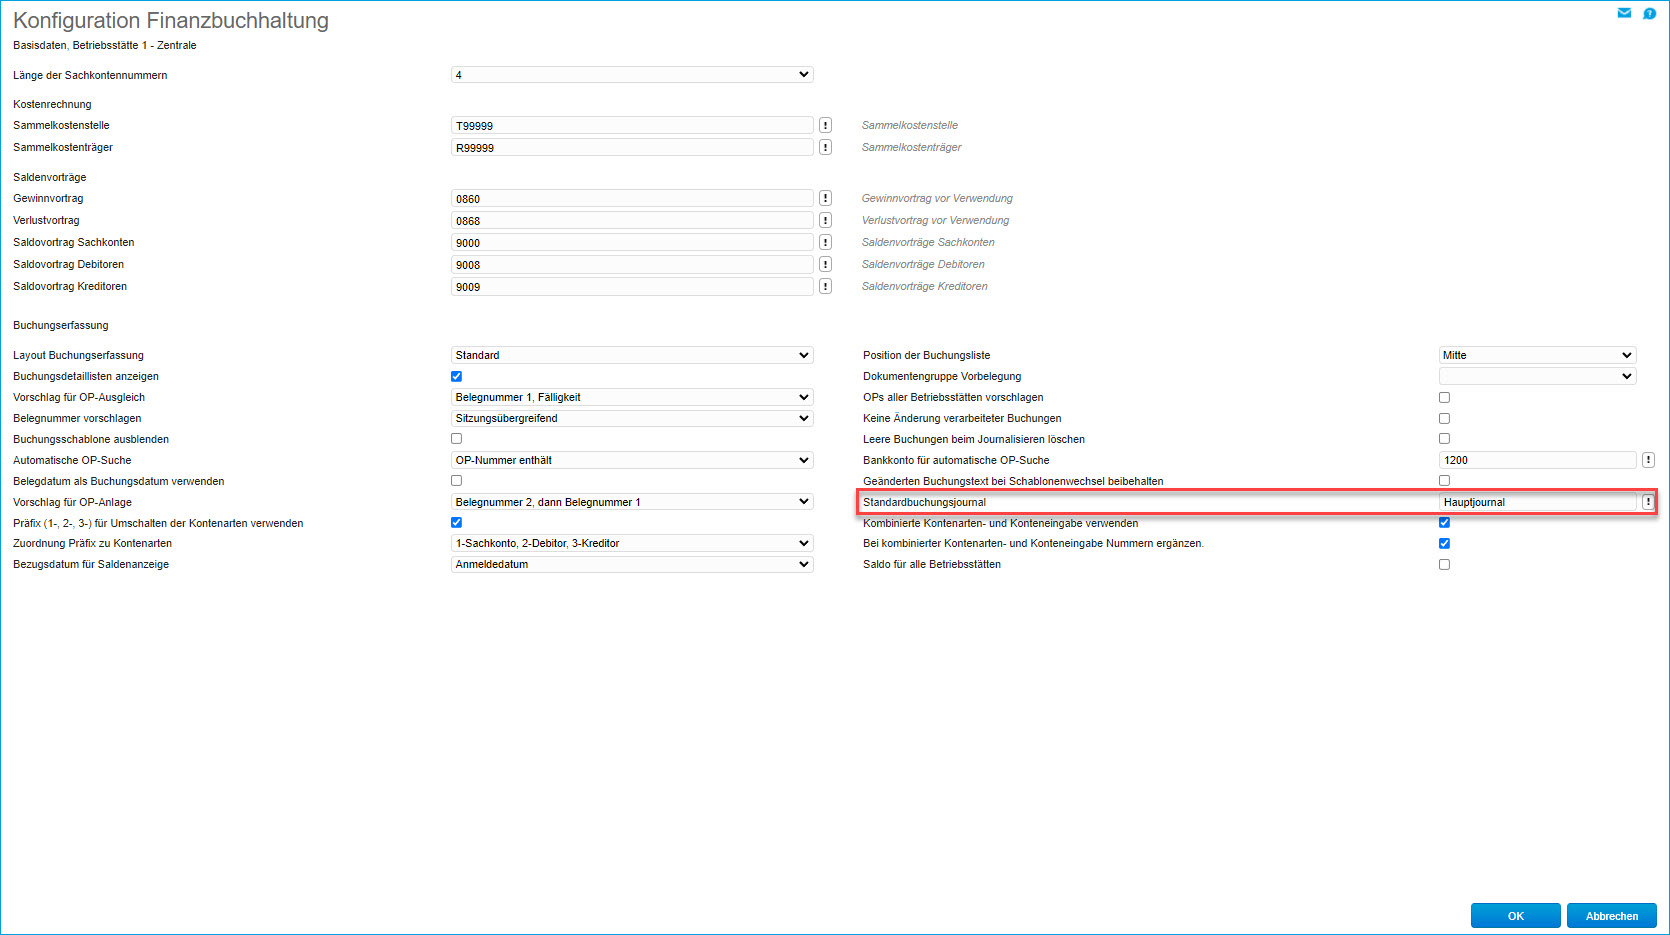This screenshot has width=1670, height=935.
Task: Click the Kostenrechnung section heading
Action: pyautogui.click(x=52, y=104)
